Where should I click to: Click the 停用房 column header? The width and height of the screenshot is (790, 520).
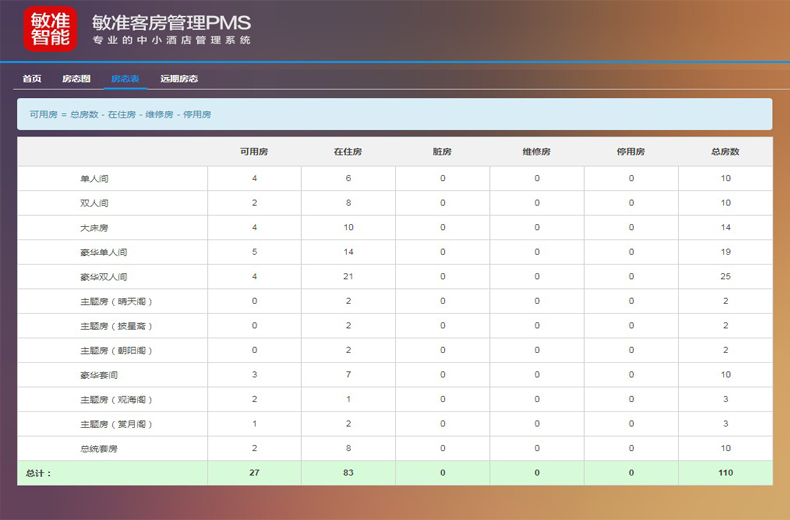point(631,152)
